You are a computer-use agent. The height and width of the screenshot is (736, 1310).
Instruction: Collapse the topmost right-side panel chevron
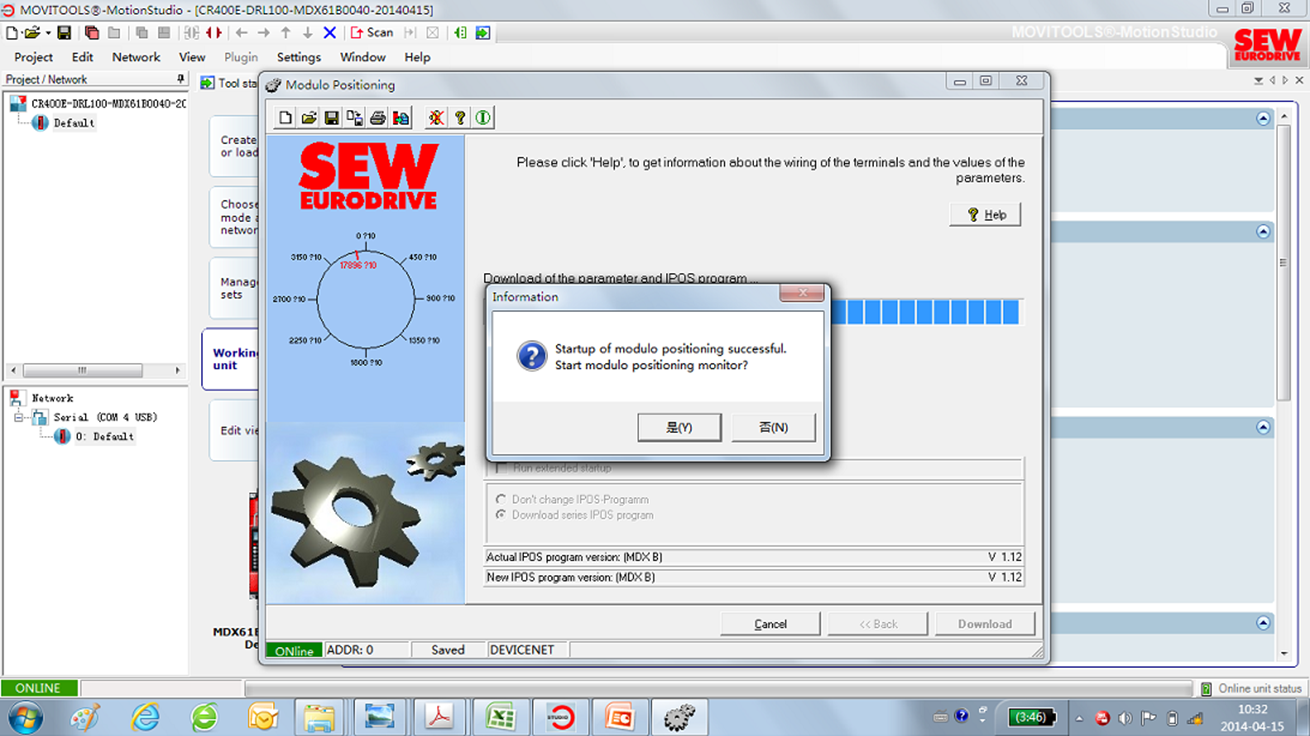(x=1263, y=119)
